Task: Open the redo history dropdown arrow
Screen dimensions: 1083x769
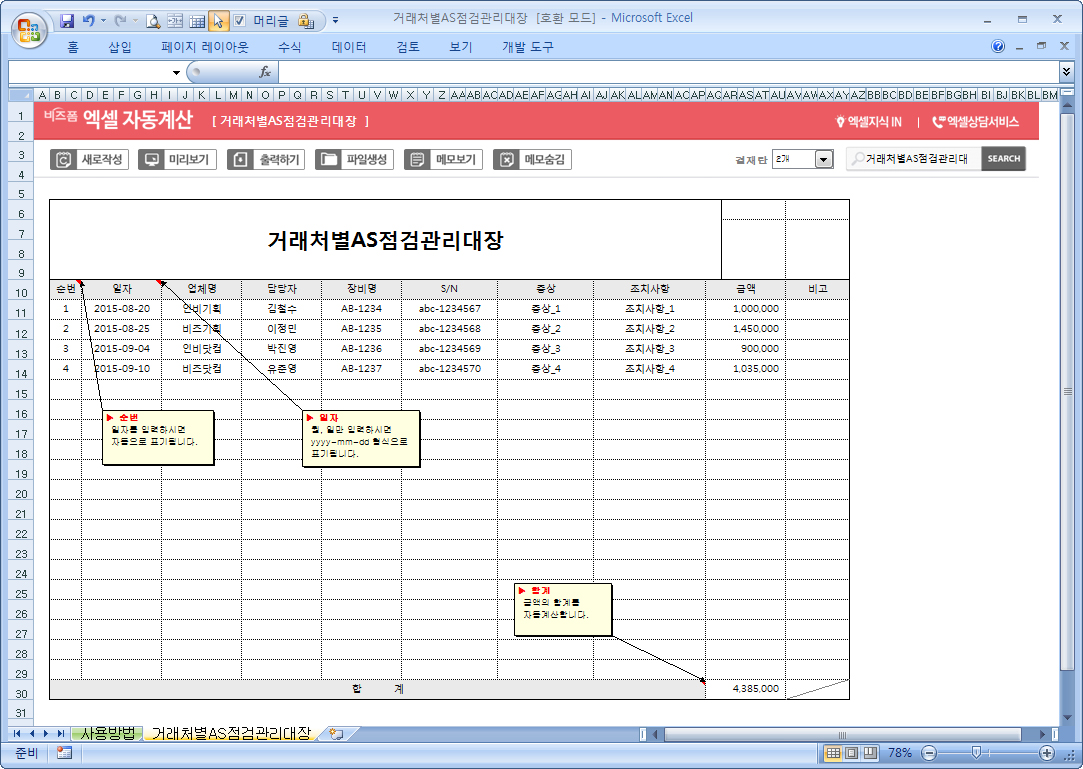Action: click(135, 21)
